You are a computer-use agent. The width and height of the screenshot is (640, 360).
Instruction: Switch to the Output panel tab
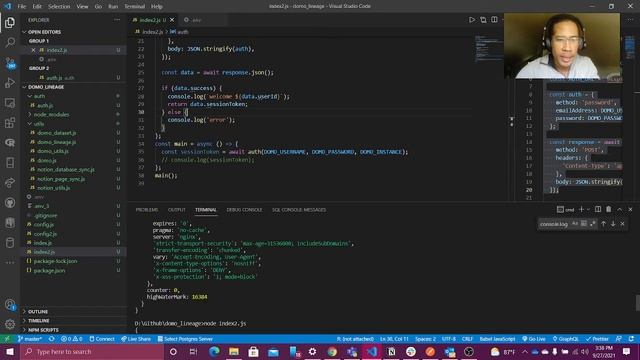pos(177,210)
